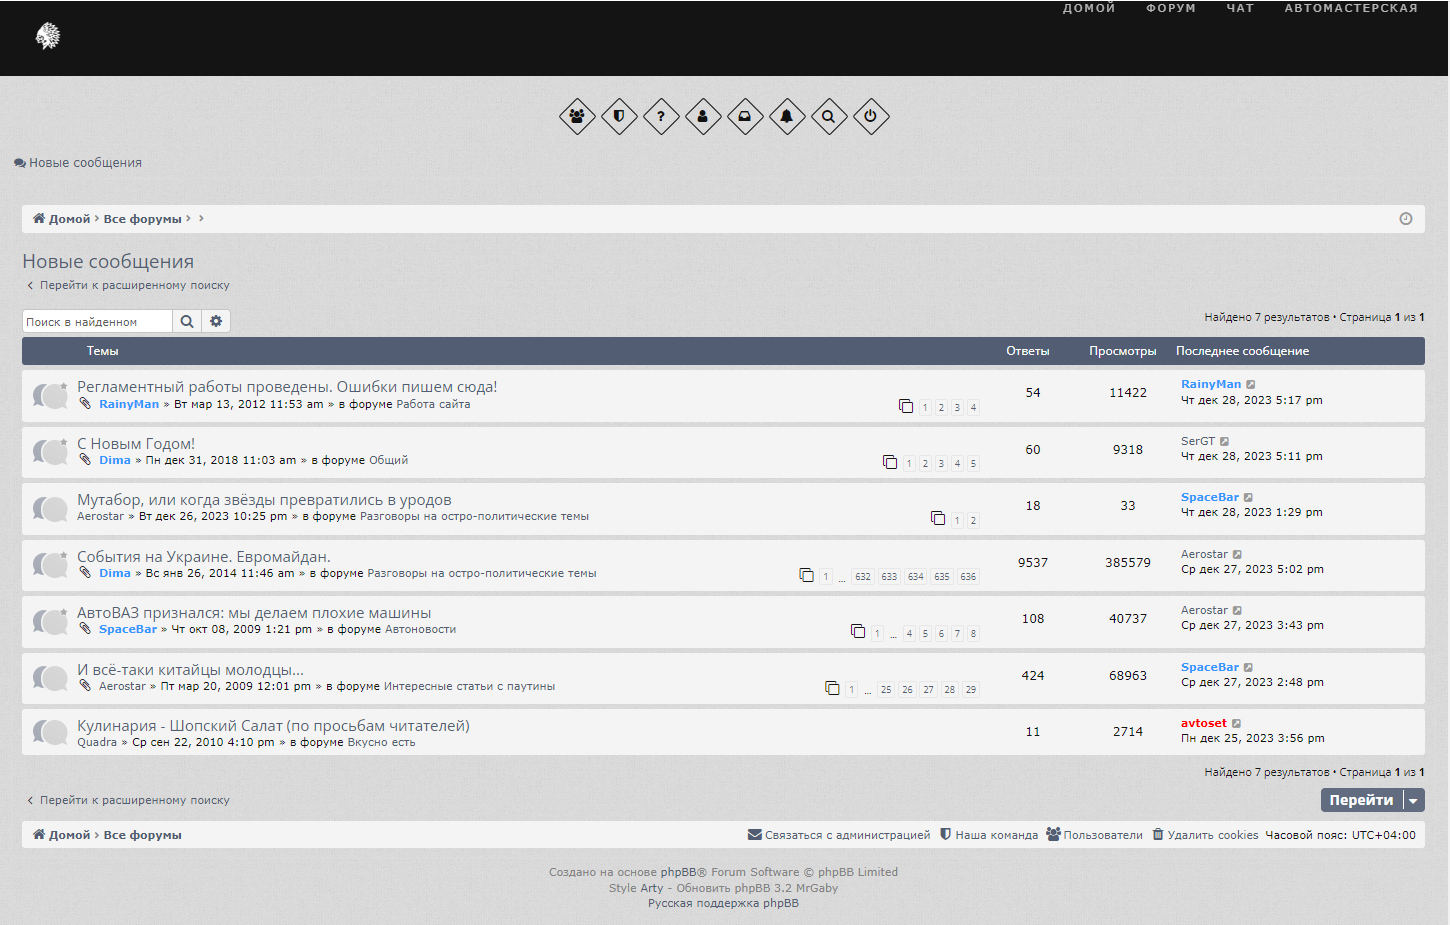This screenshot has height=925, width=1450.
Task: Click the clock icon in breadcrumb bar
Action: (x=1405, y=219)
